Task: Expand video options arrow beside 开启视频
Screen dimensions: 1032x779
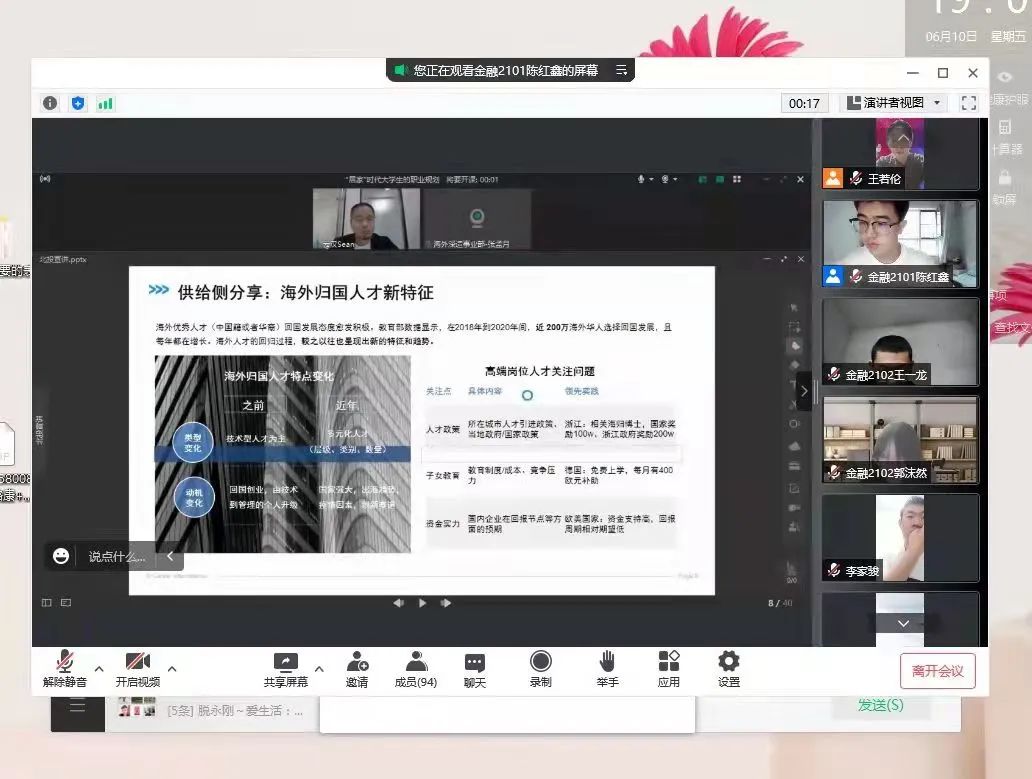Action: tap(172, 669)
